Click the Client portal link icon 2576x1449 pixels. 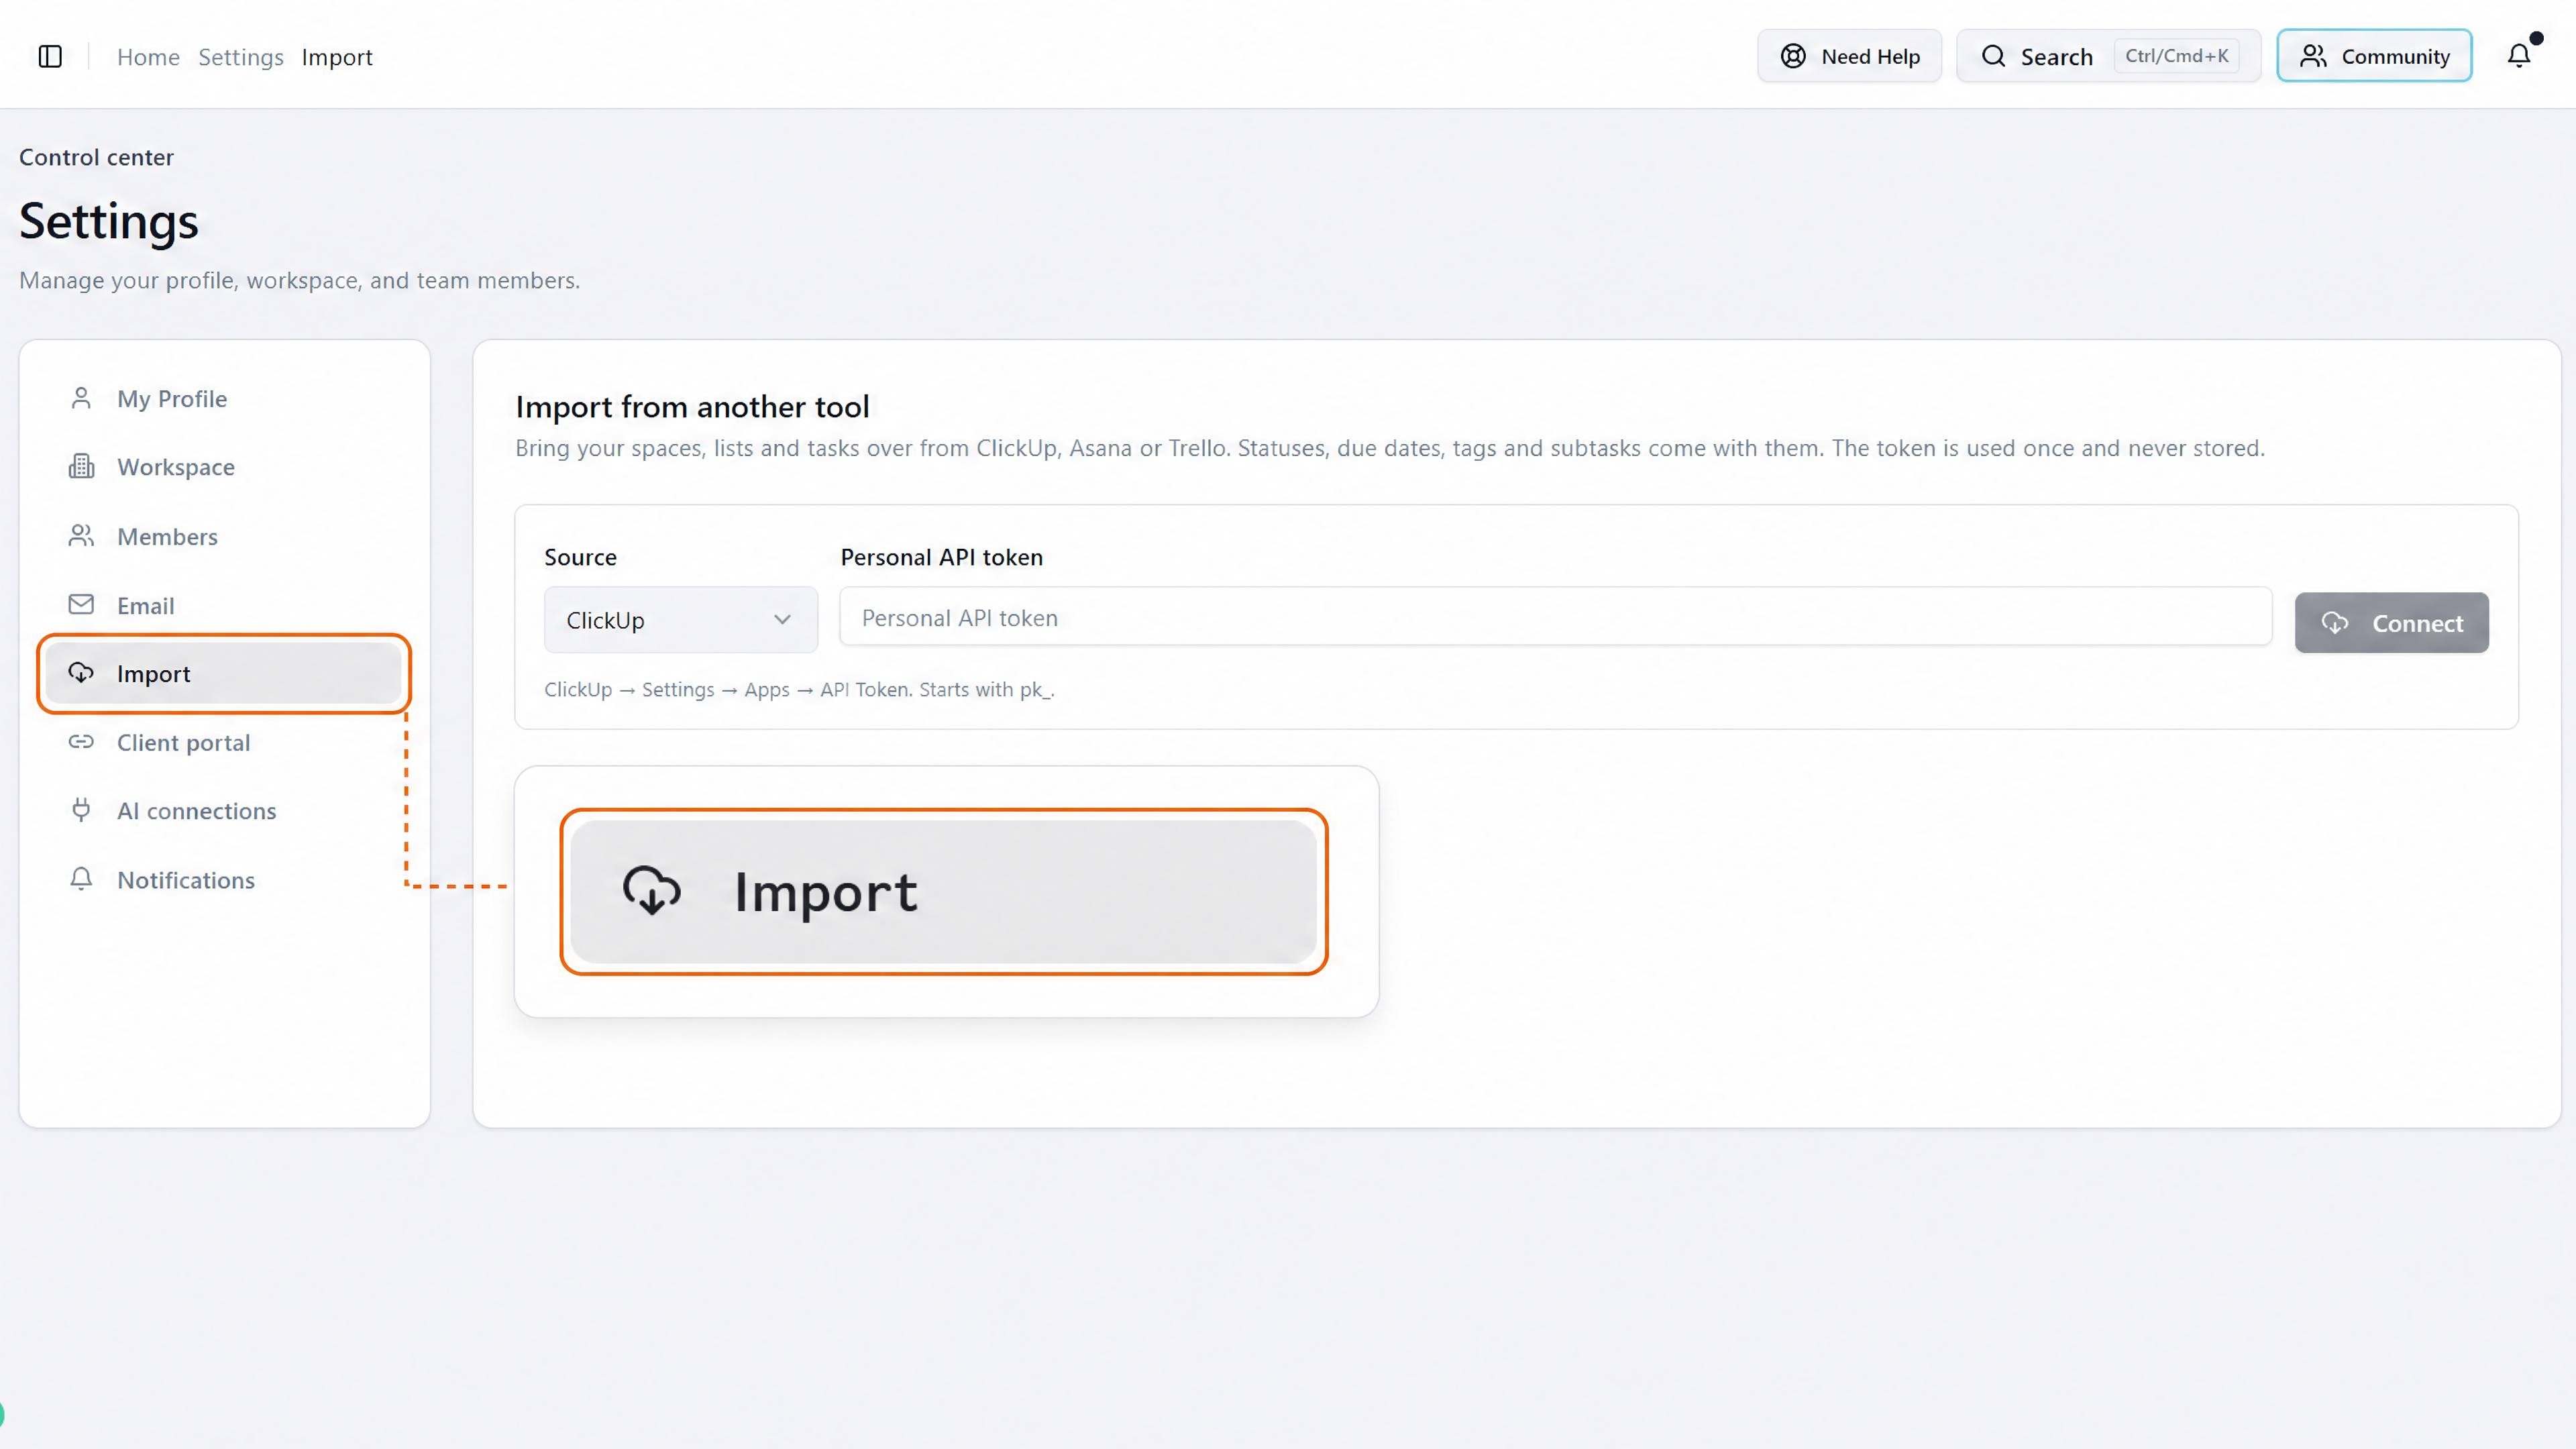[81, 742]
